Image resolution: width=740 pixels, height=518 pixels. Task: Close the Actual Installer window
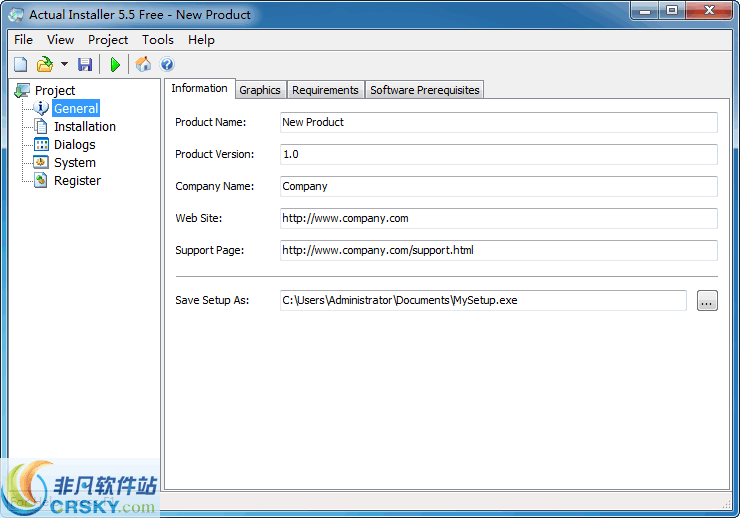coord(709,10)
